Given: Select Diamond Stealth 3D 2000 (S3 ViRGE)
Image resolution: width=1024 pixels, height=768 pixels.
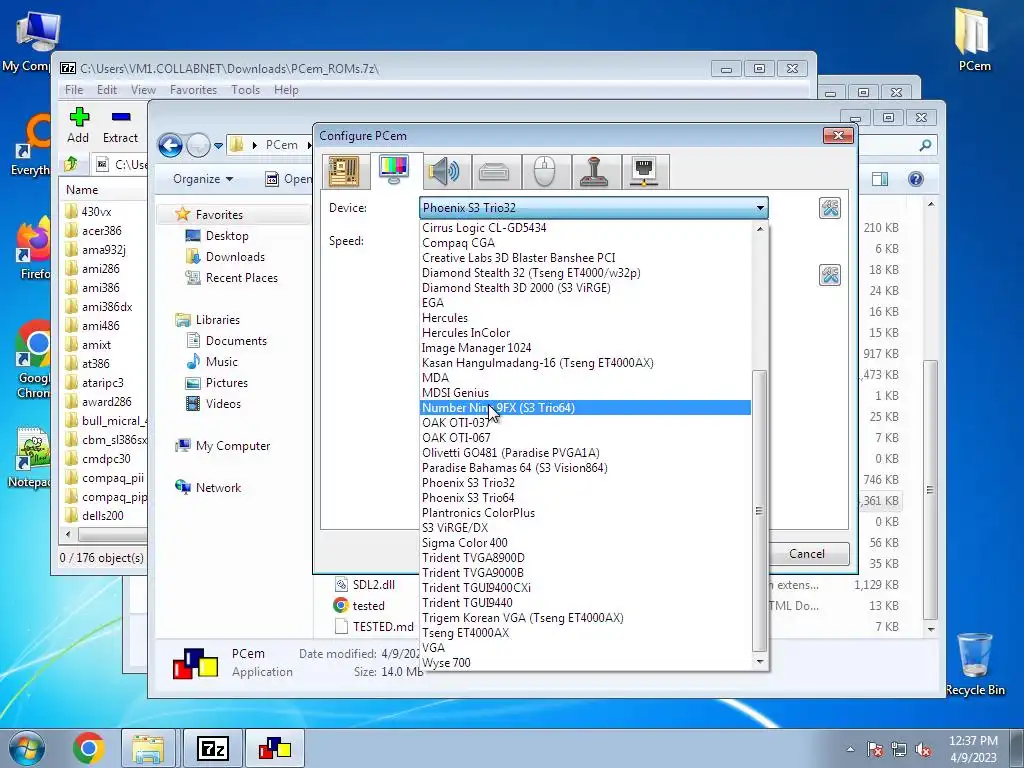Looking at the screenshot, I should tap(586, 288).
